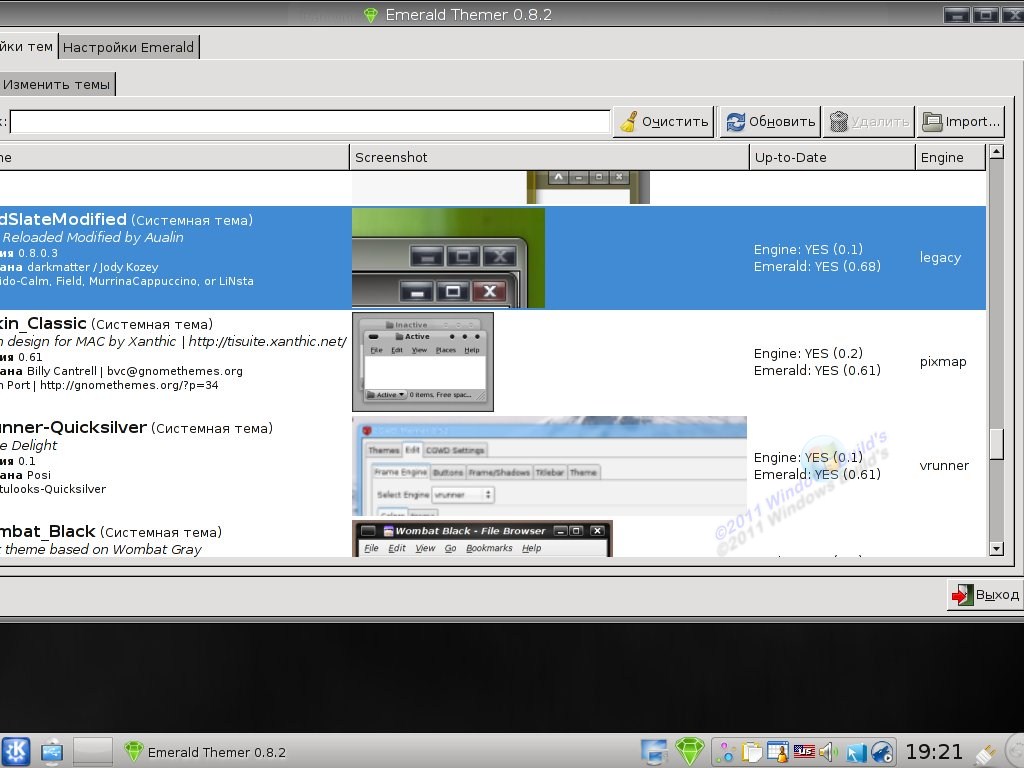The width and height of the screenshot is (1024, 768).
Task: Click the blue cursor arrow tray icon
Action: coord(856,753)
